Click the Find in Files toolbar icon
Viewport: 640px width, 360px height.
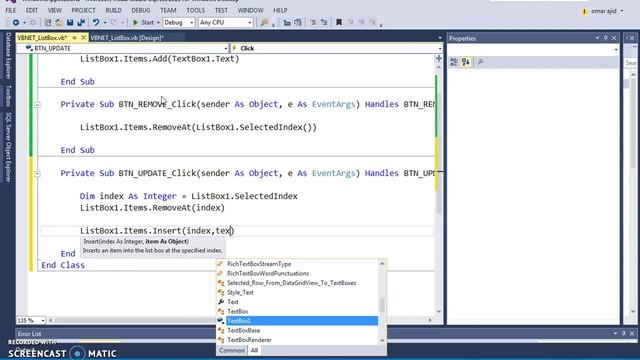pos(264,22)
